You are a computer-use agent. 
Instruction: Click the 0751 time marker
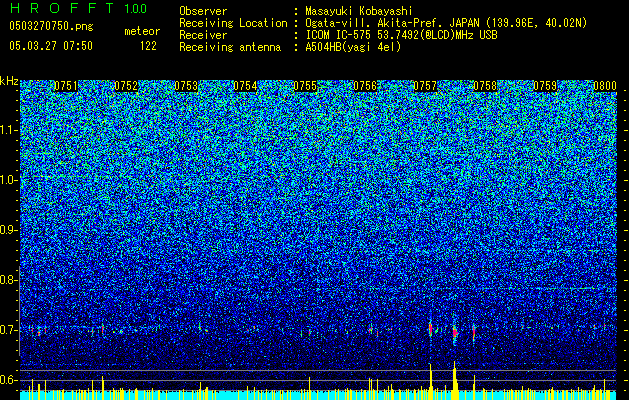click(65, 86)
